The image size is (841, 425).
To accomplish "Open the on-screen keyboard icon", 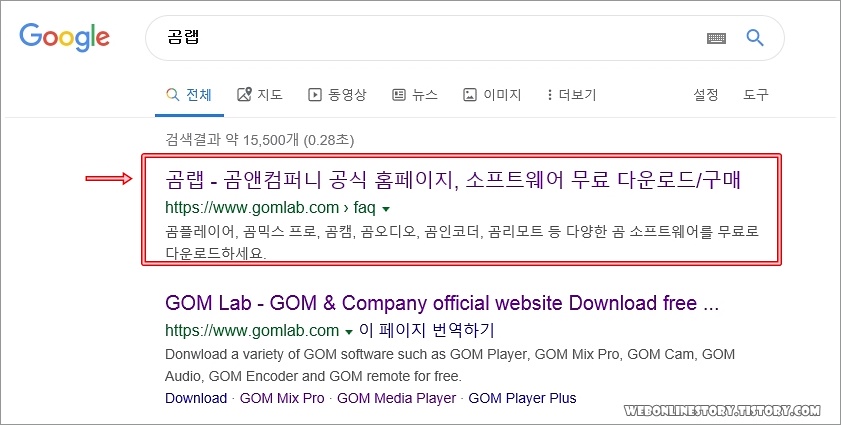I will [716, 38].
